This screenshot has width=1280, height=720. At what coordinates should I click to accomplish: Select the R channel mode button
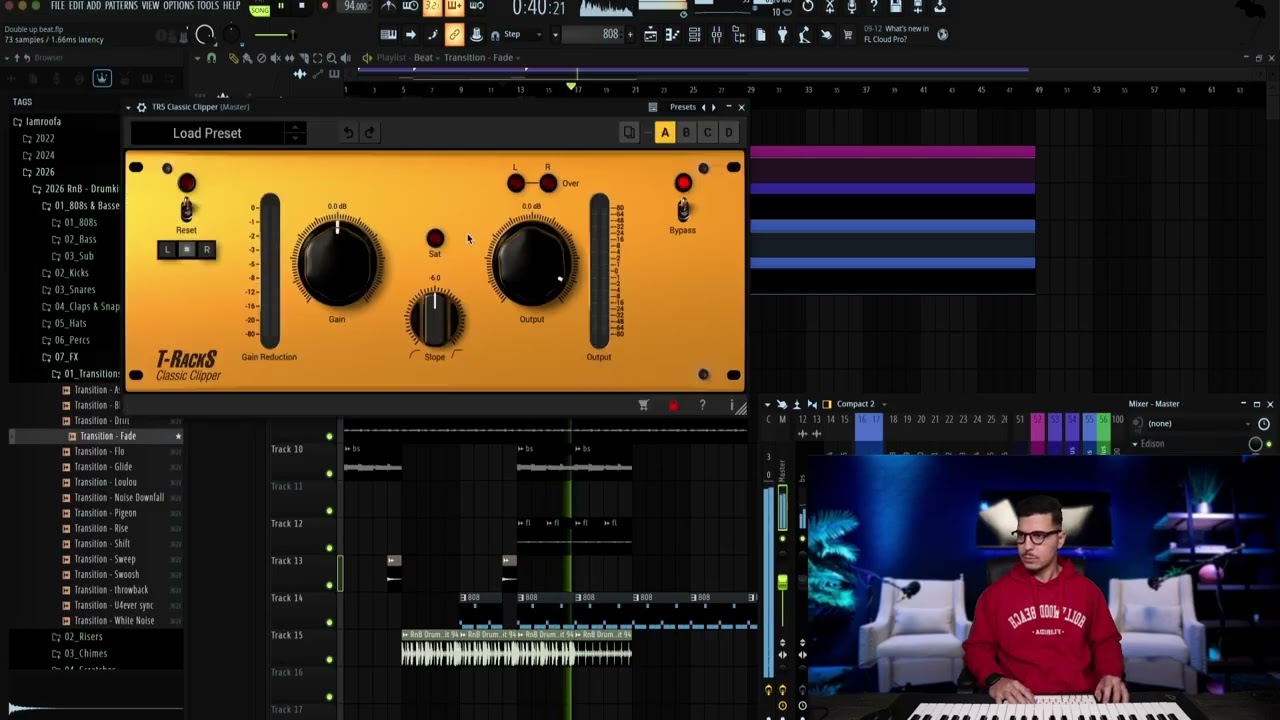coord(206,249)
